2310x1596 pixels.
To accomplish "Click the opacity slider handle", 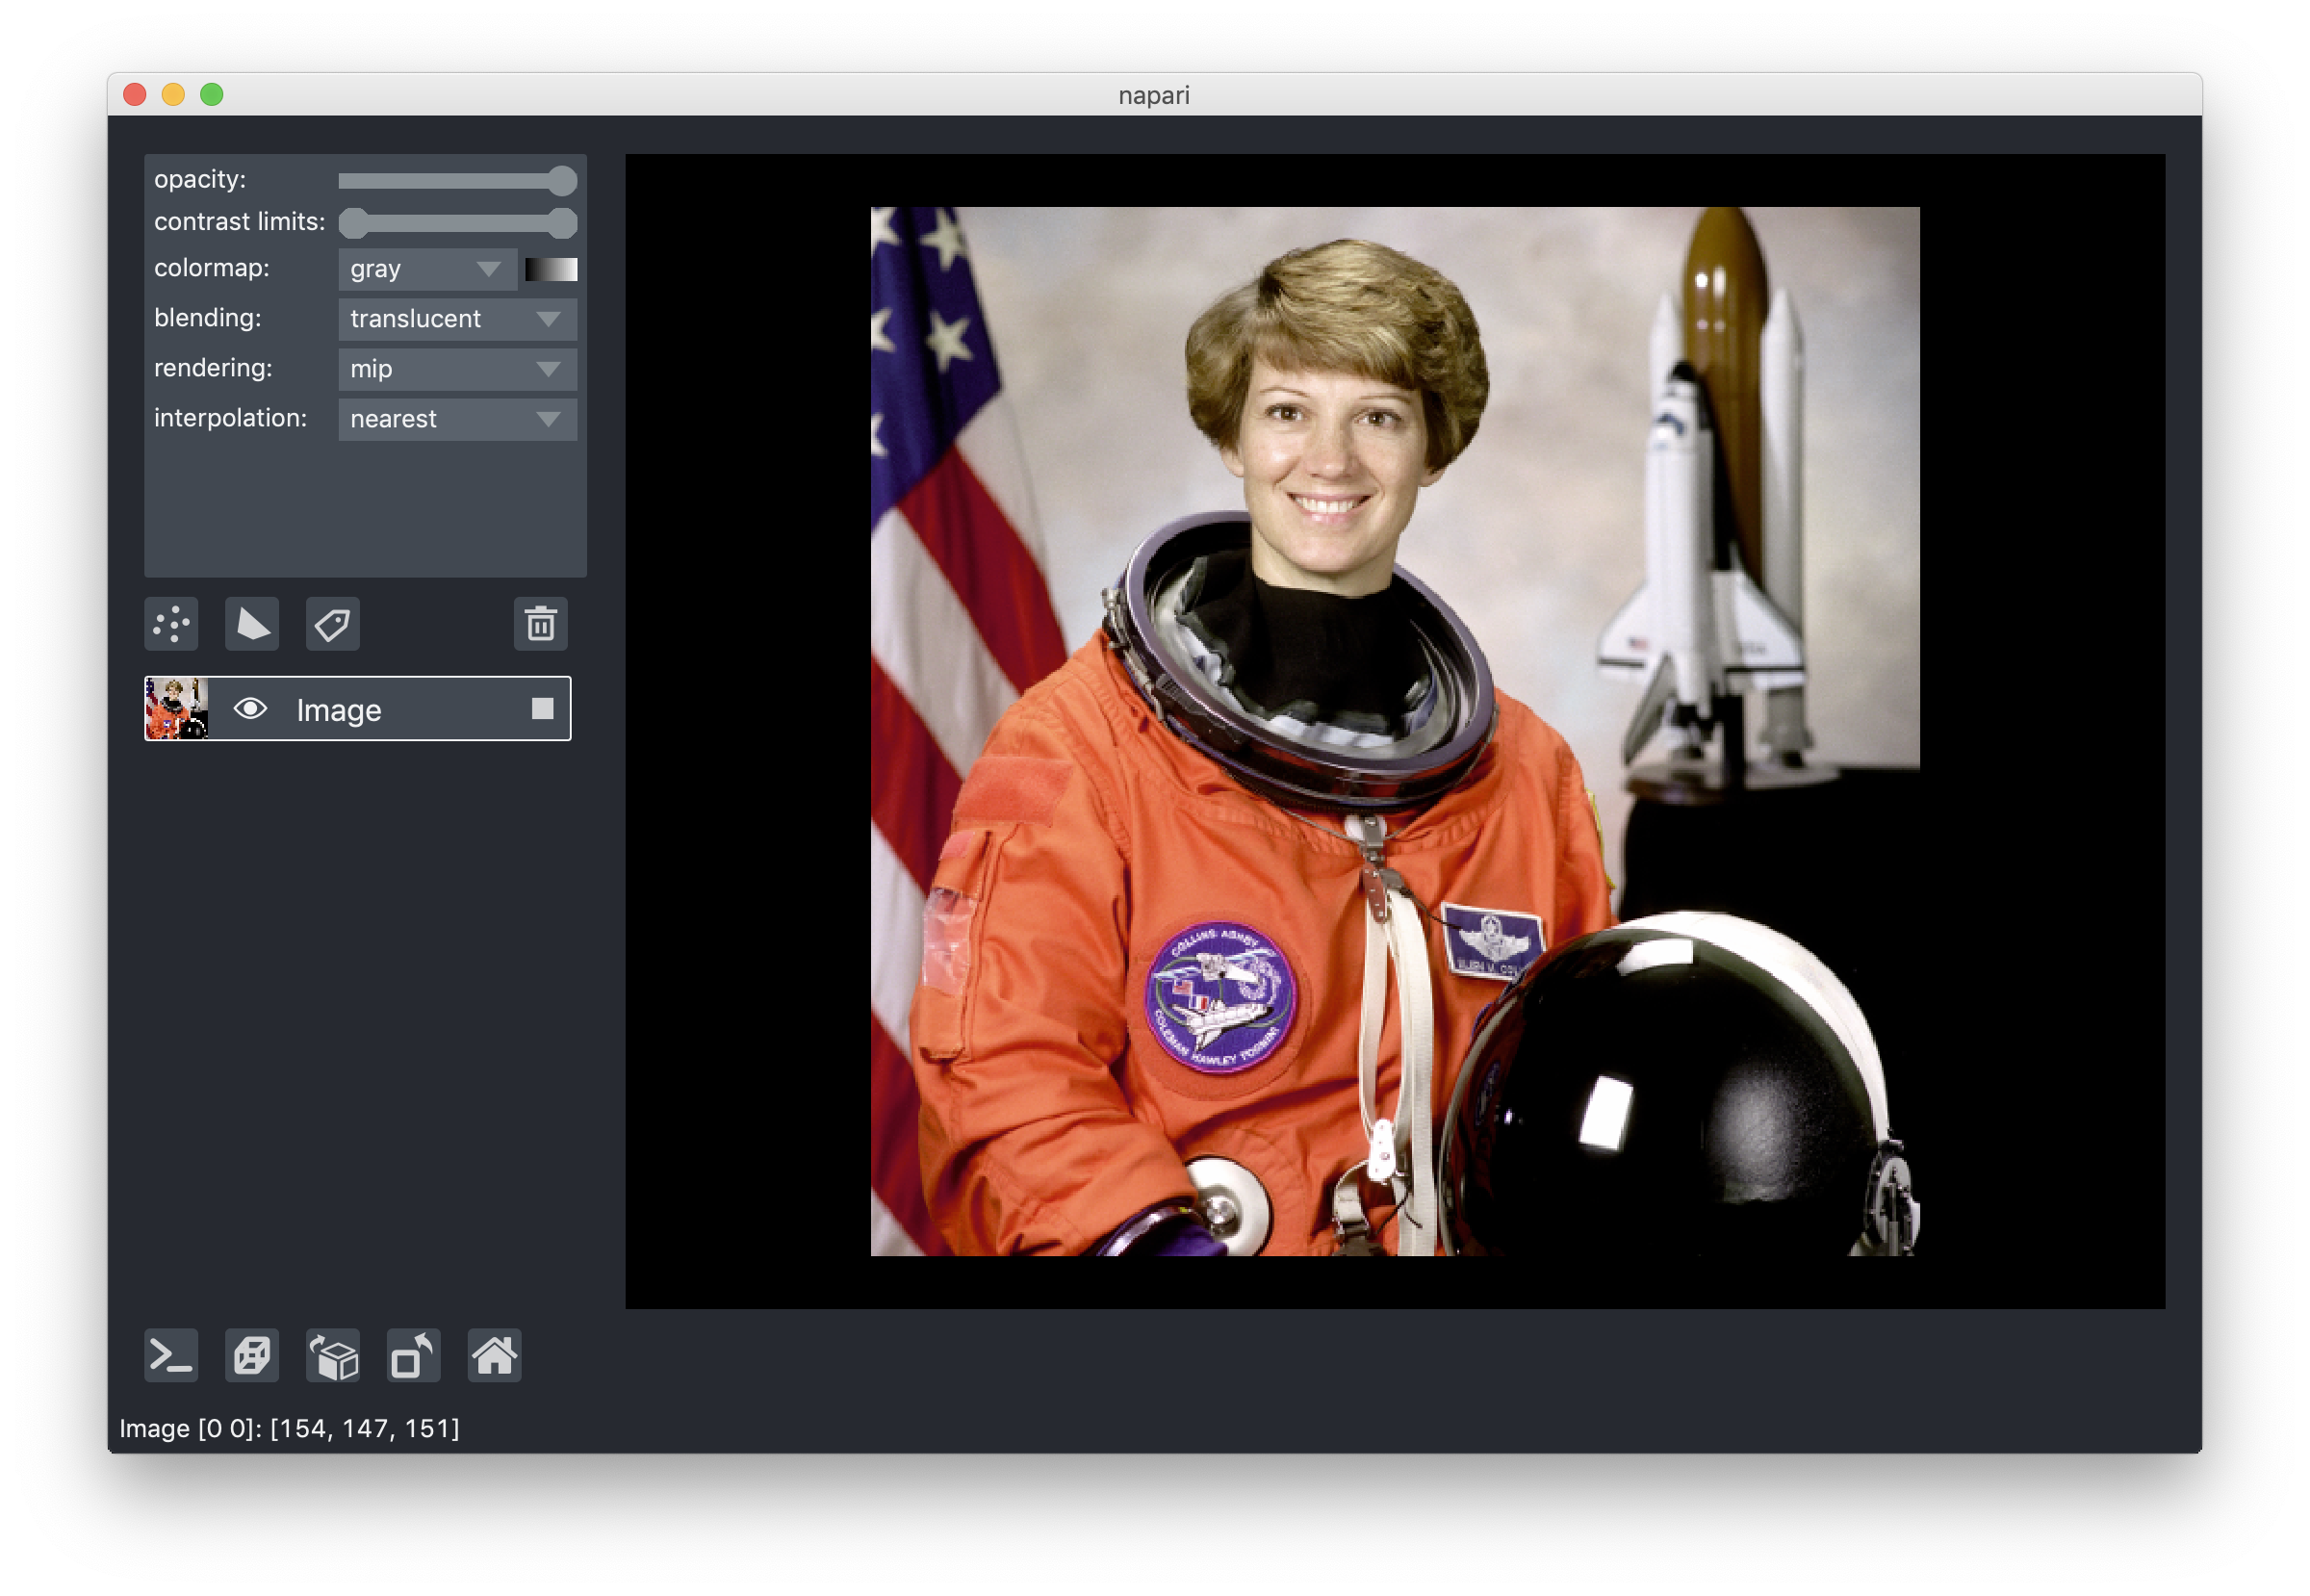I will point(563,180).
